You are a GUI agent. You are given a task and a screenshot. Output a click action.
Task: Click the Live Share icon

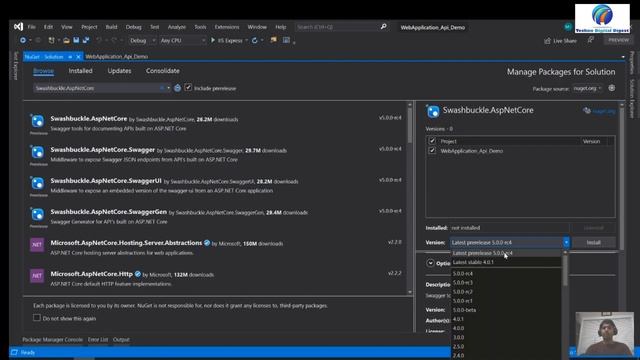(547, 41)
